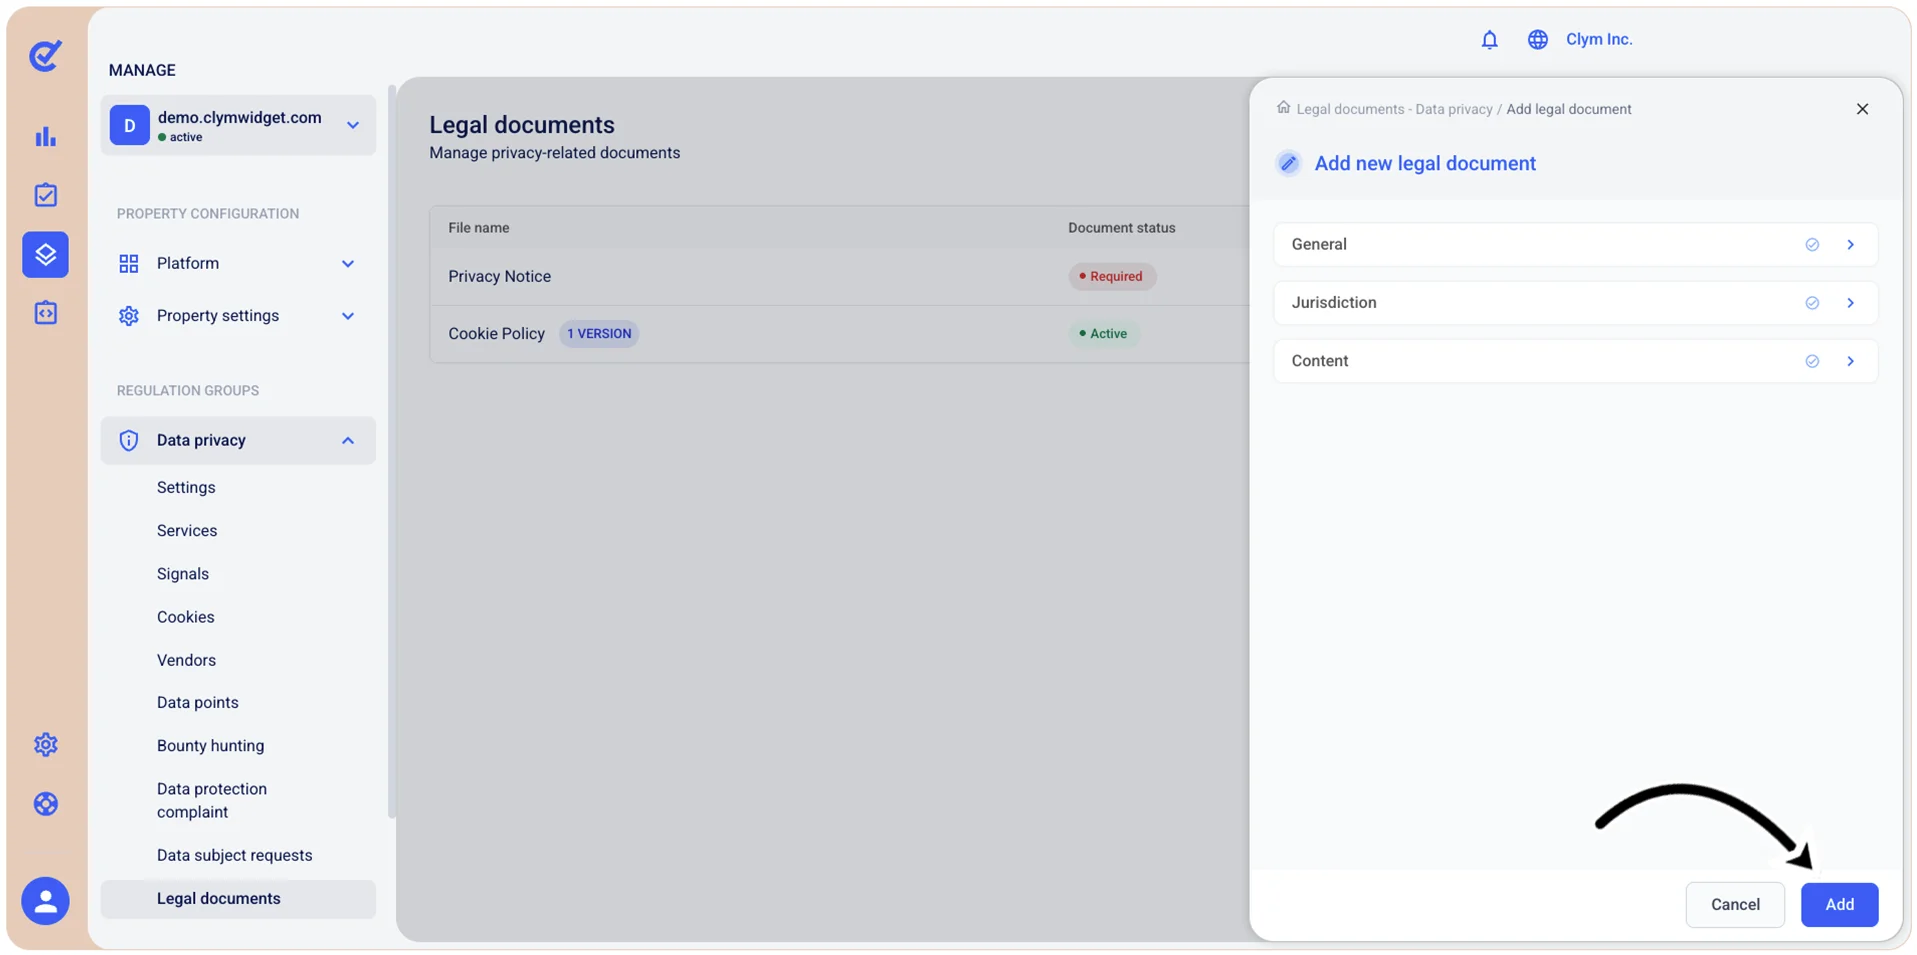The width and height of the screenshot is (1917, 955).
Task: Click the notifications bell icon
Action: tap(1489, 39)
